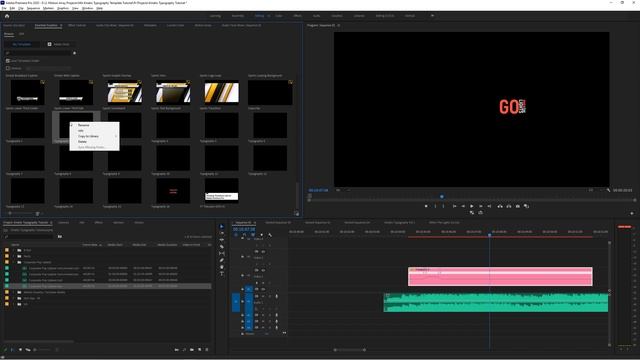The width and height of the screenshot is (640, 360).
Task: Open the Project panel tab menu
Action: click(x=51, y=222)
